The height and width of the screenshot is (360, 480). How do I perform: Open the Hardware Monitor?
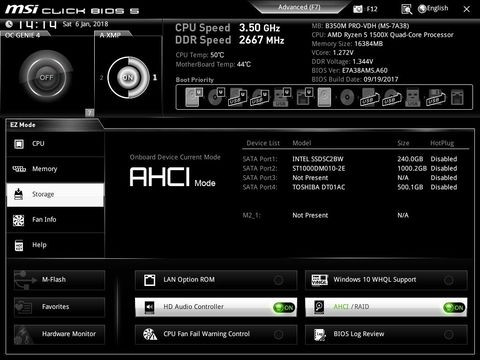[x=59, y=334]
